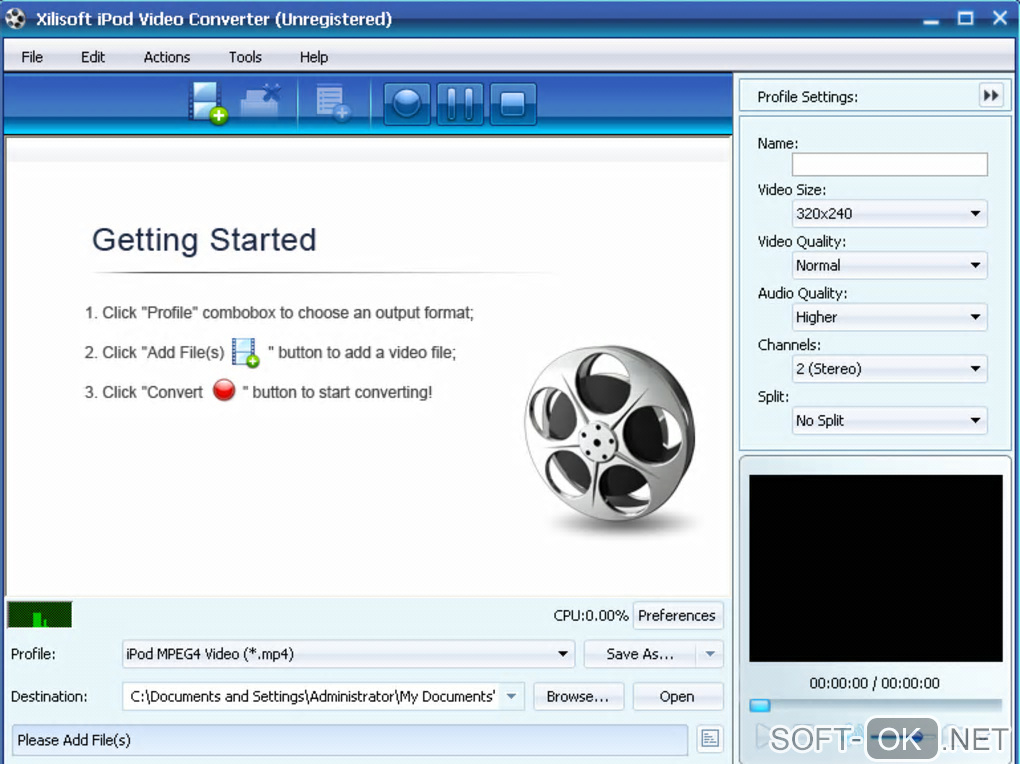This screenshot has width=1020, height=764.
Task: Open the Split No Split dropdown
Action: (889, 420)
